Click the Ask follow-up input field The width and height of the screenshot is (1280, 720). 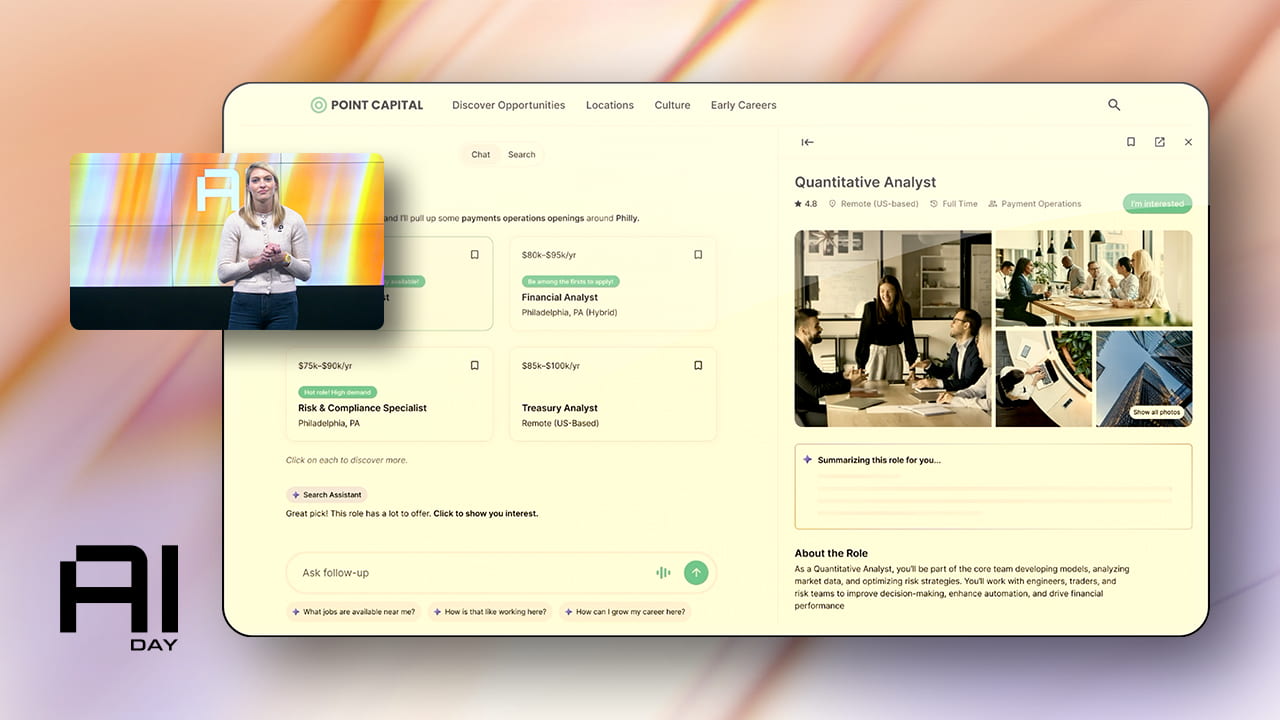450,572
